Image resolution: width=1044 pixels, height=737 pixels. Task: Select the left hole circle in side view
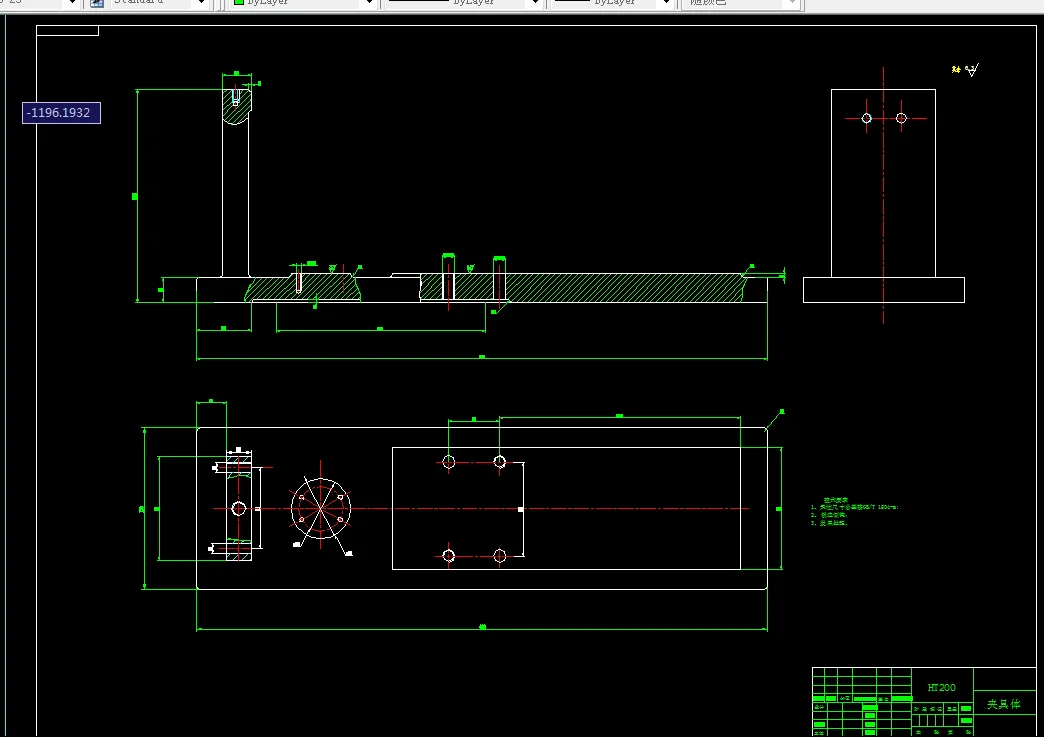[x=866, y=119]
